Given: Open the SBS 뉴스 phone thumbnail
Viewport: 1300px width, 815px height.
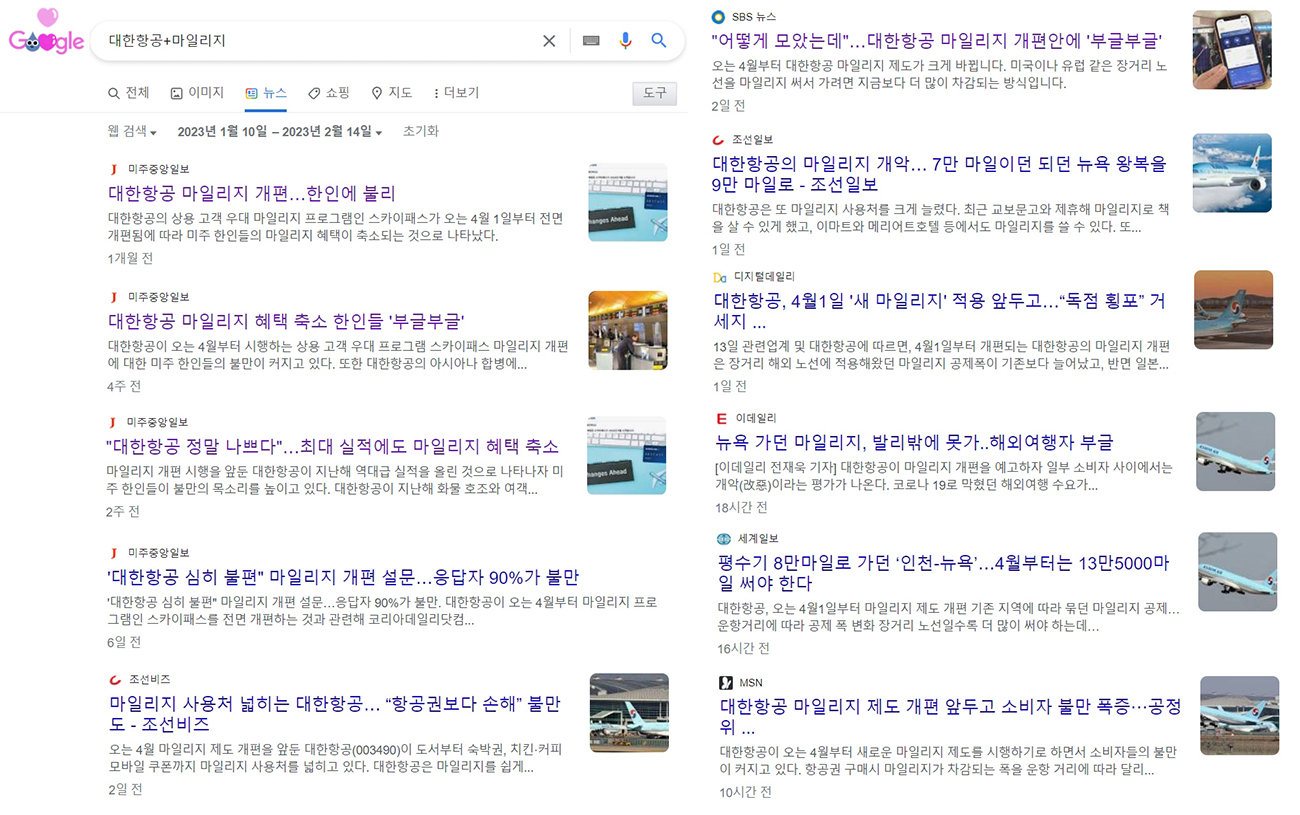Looking at the screenshot, I should (1231, 50).
